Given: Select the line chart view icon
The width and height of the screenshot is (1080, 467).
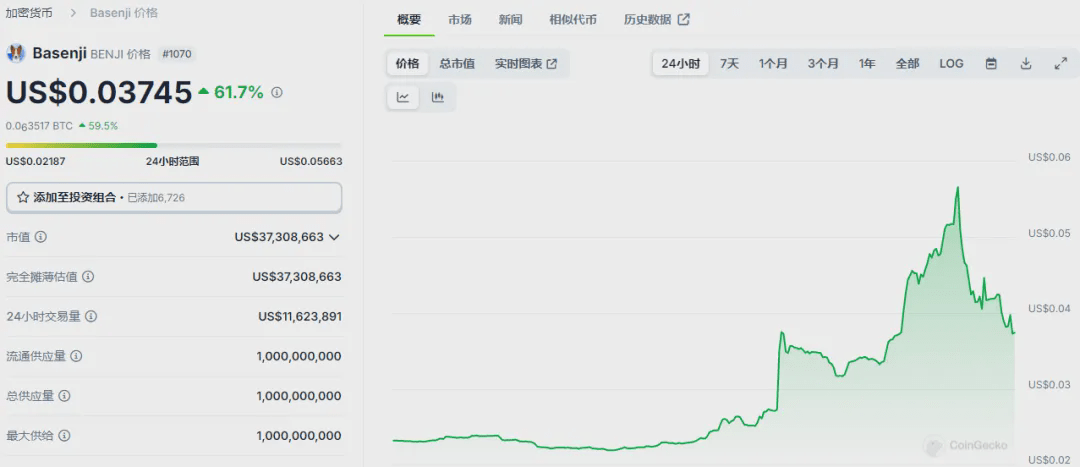Looking at the screenshot, I should (x=403, y=97).
